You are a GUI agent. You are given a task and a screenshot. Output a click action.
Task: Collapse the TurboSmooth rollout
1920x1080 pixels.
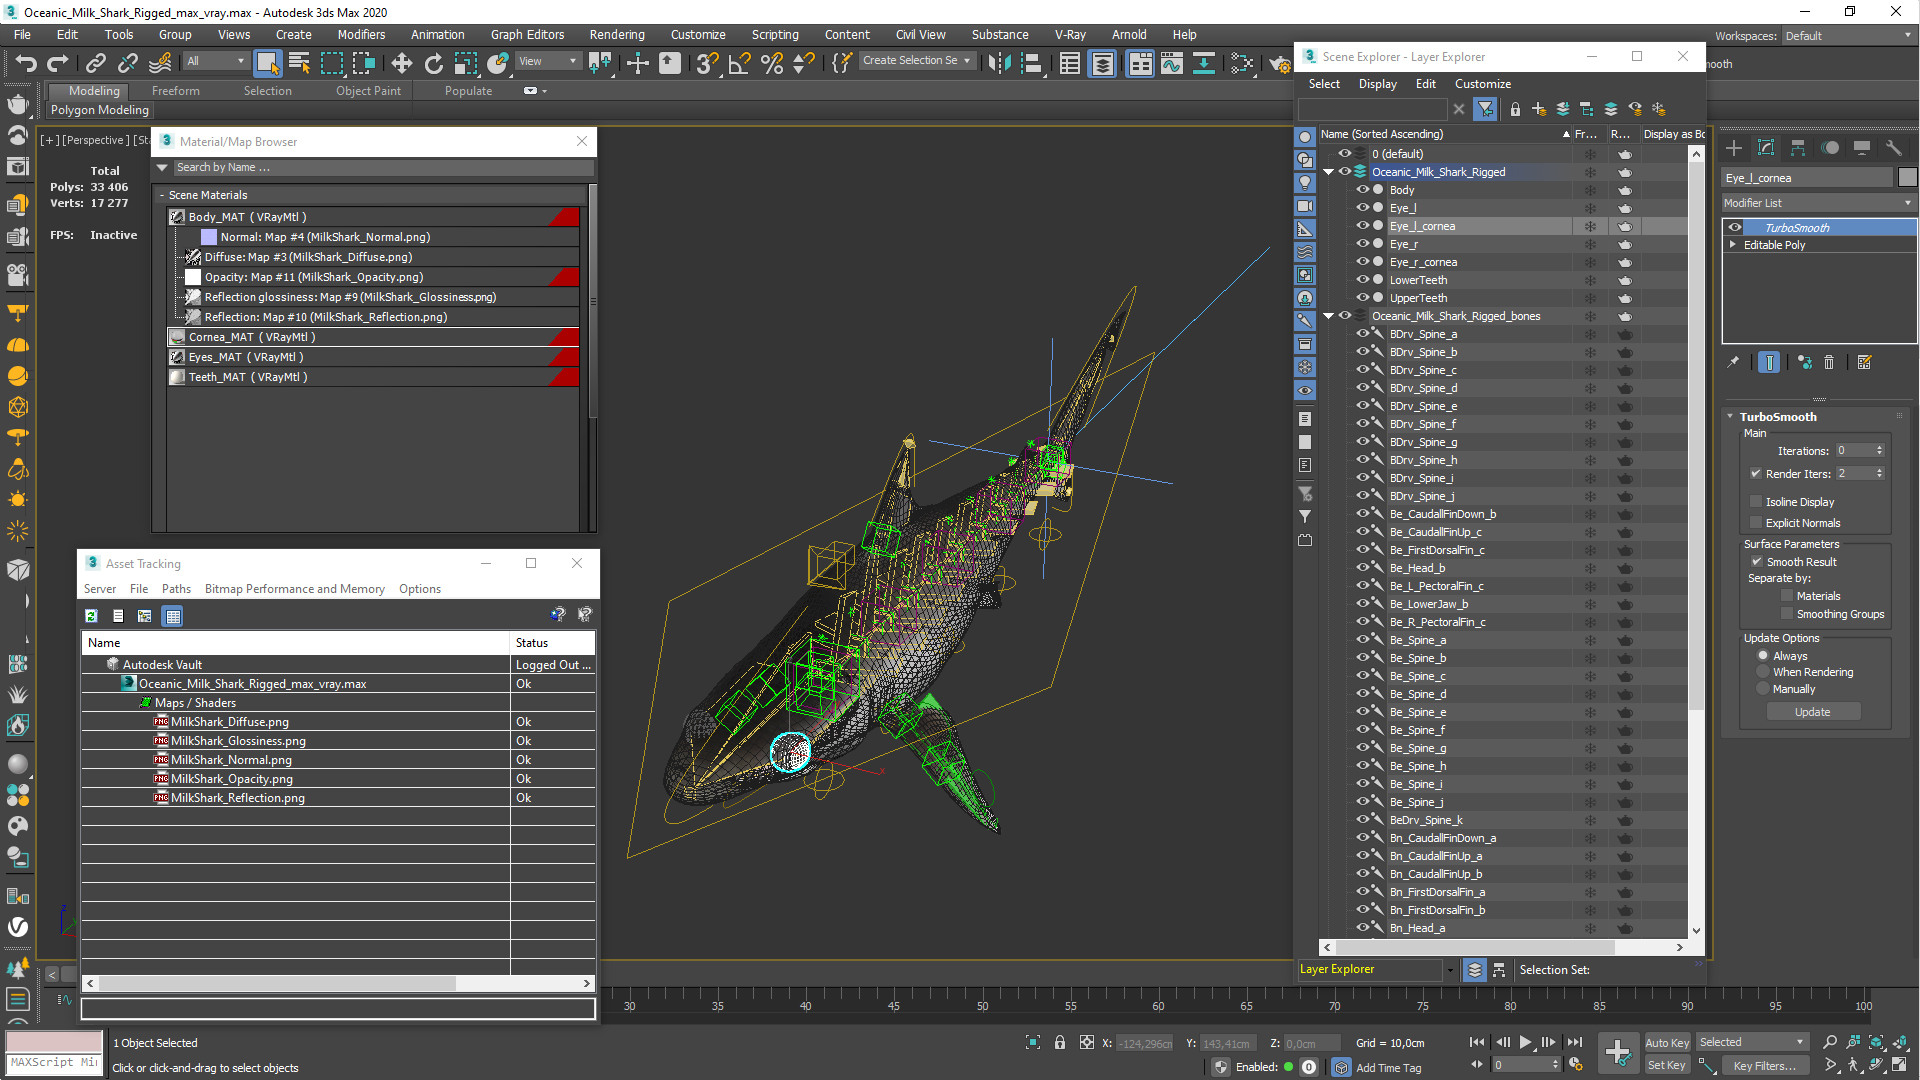pos(1730,417)
